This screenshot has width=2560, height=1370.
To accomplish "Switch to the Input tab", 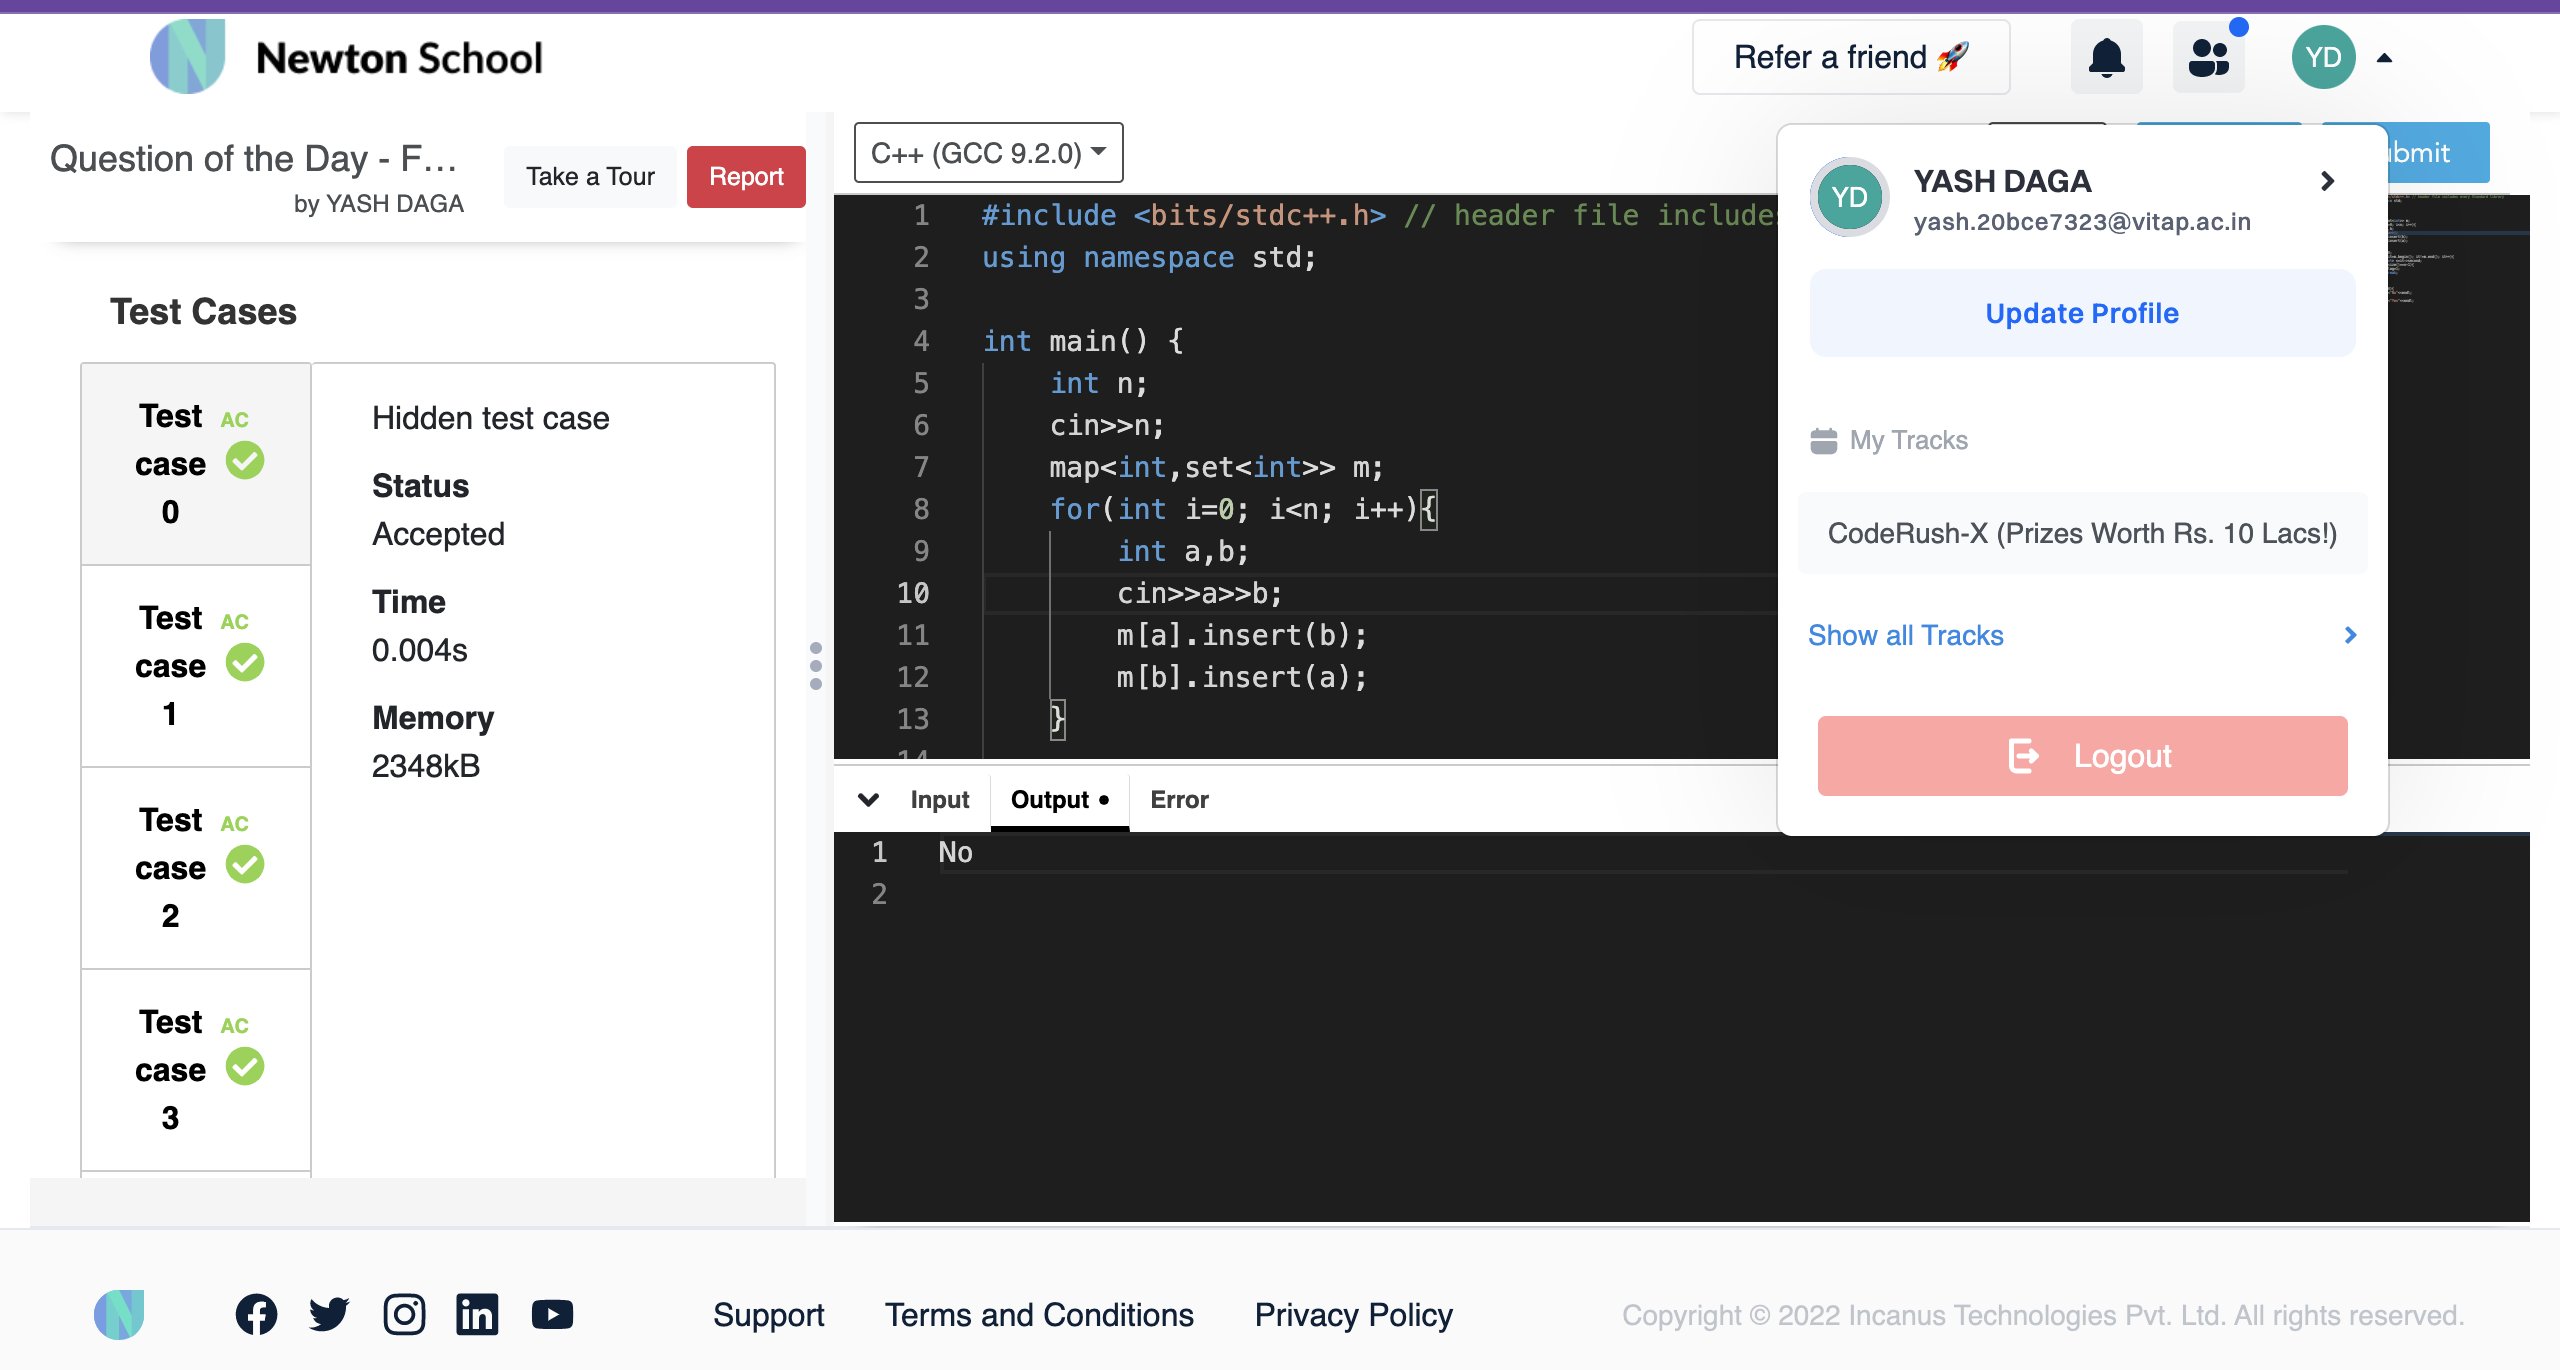I will (x=938, y=799).
